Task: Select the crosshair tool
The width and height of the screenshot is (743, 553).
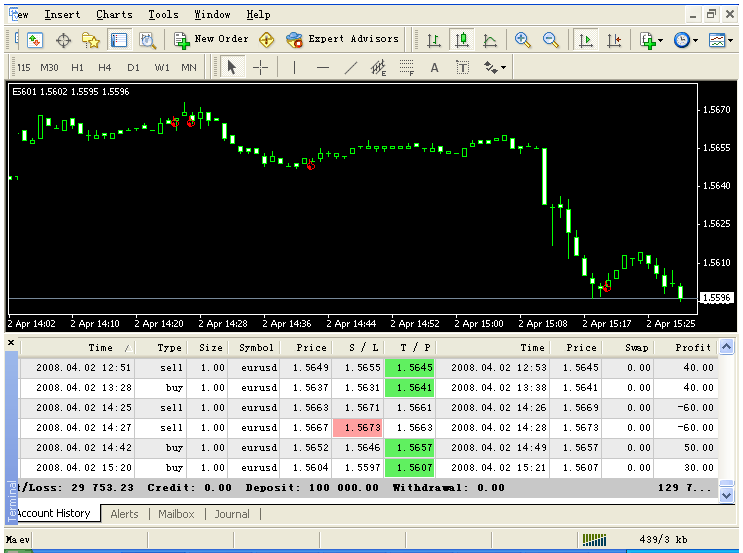Action: click(261, 68)
